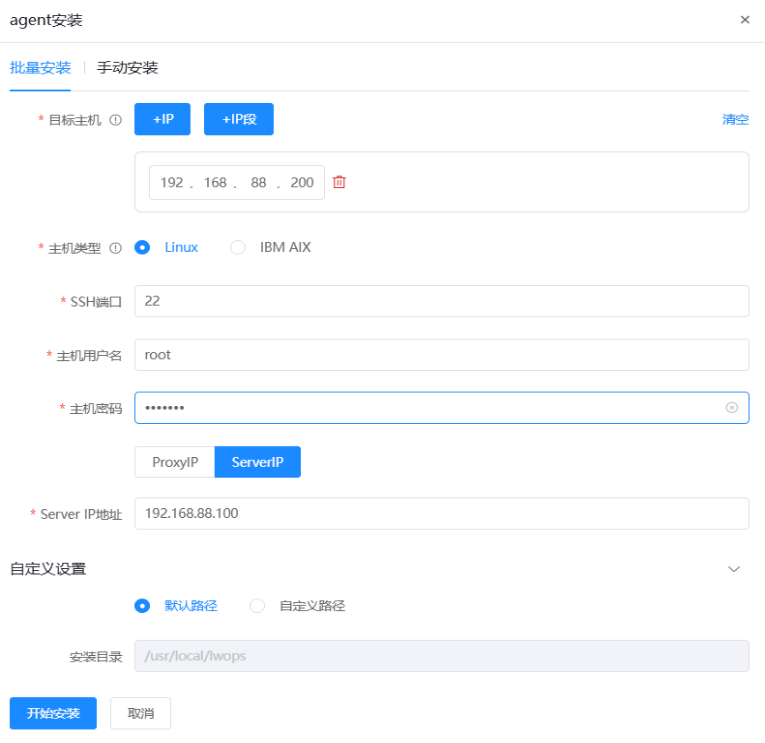Close the agent安装 dialog
The height and width of the screenshot is (743, 765).
tap(745, 20)
